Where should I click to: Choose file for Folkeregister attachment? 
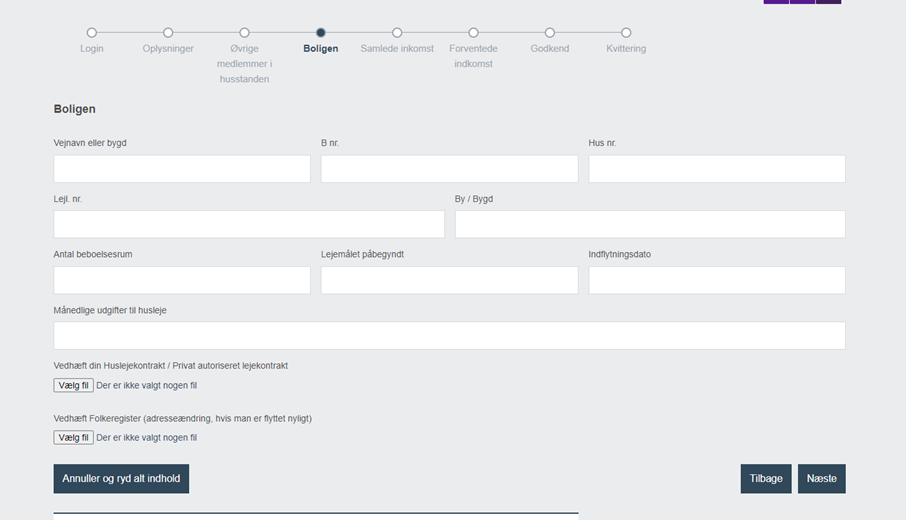click(73, 437)
